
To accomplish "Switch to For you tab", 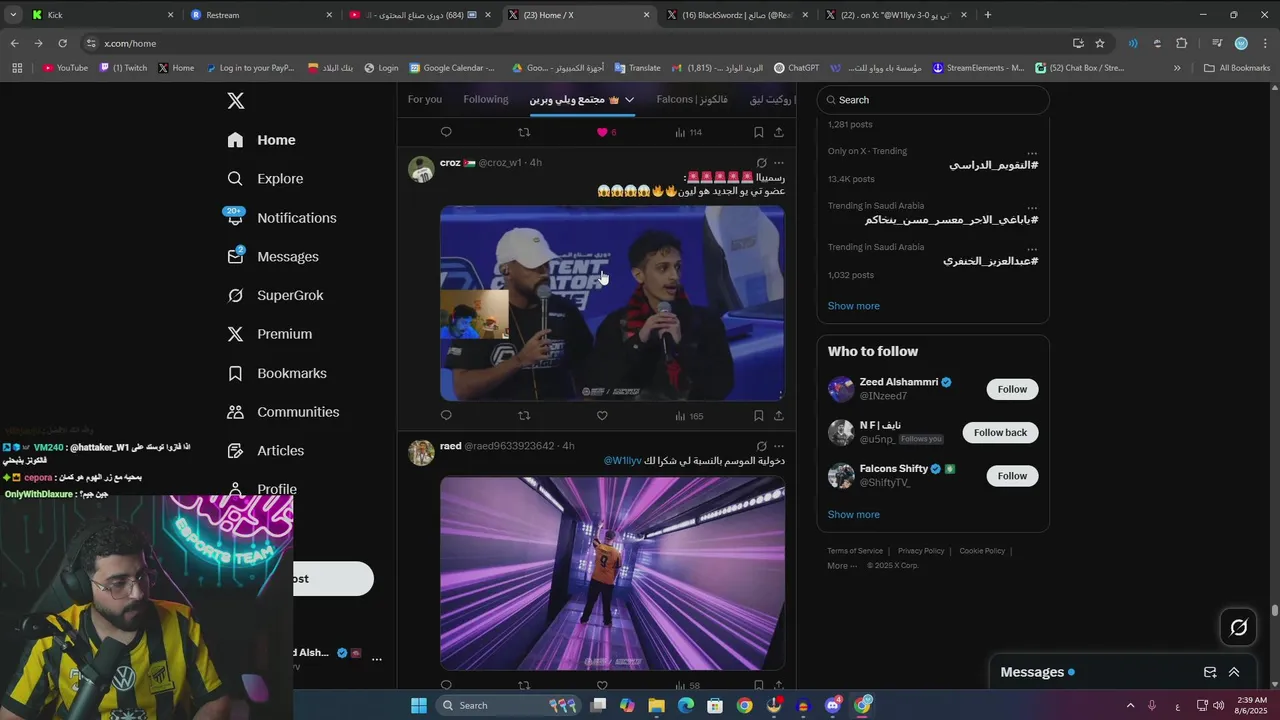I will (x=424, y=99).
